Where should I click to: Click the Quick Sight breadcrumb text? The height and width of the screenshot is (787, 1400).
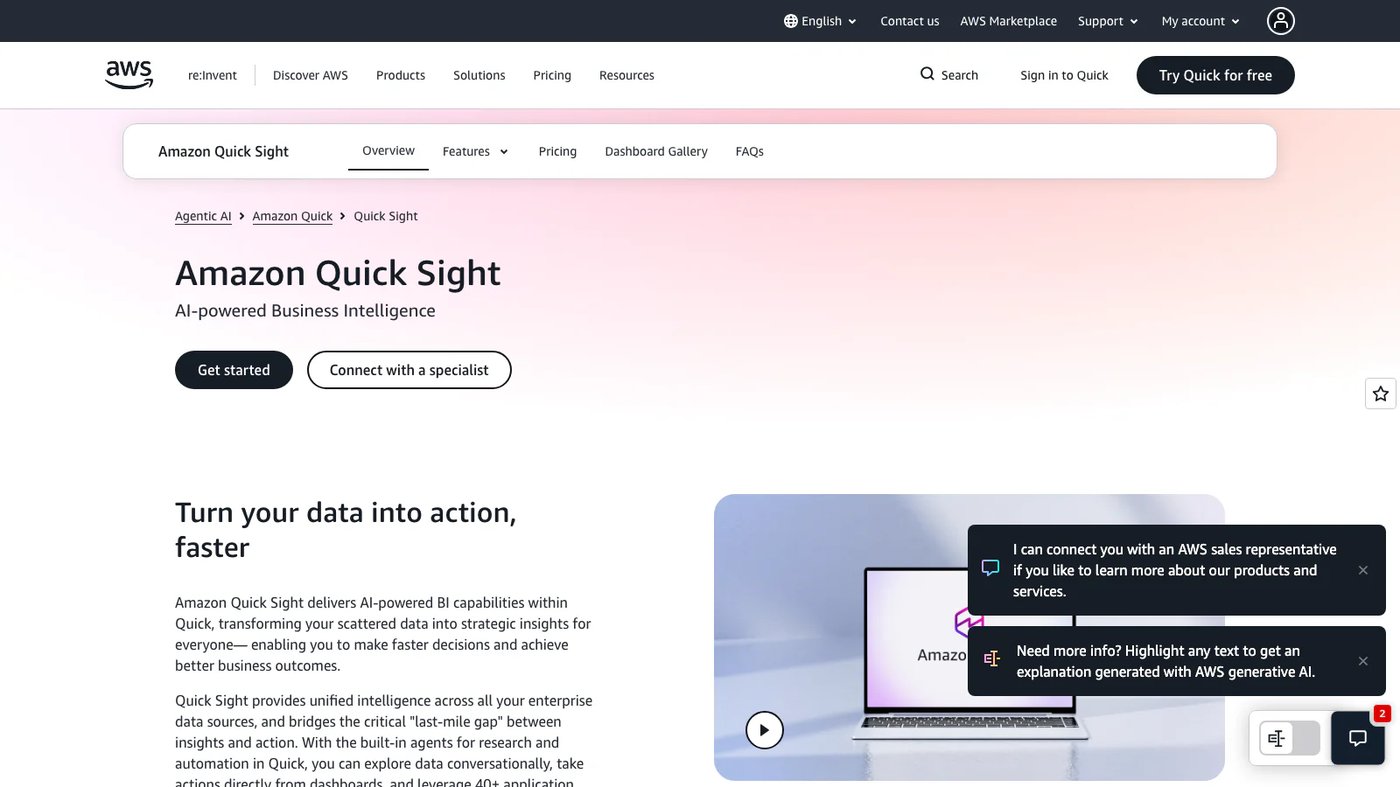[386, 216]
